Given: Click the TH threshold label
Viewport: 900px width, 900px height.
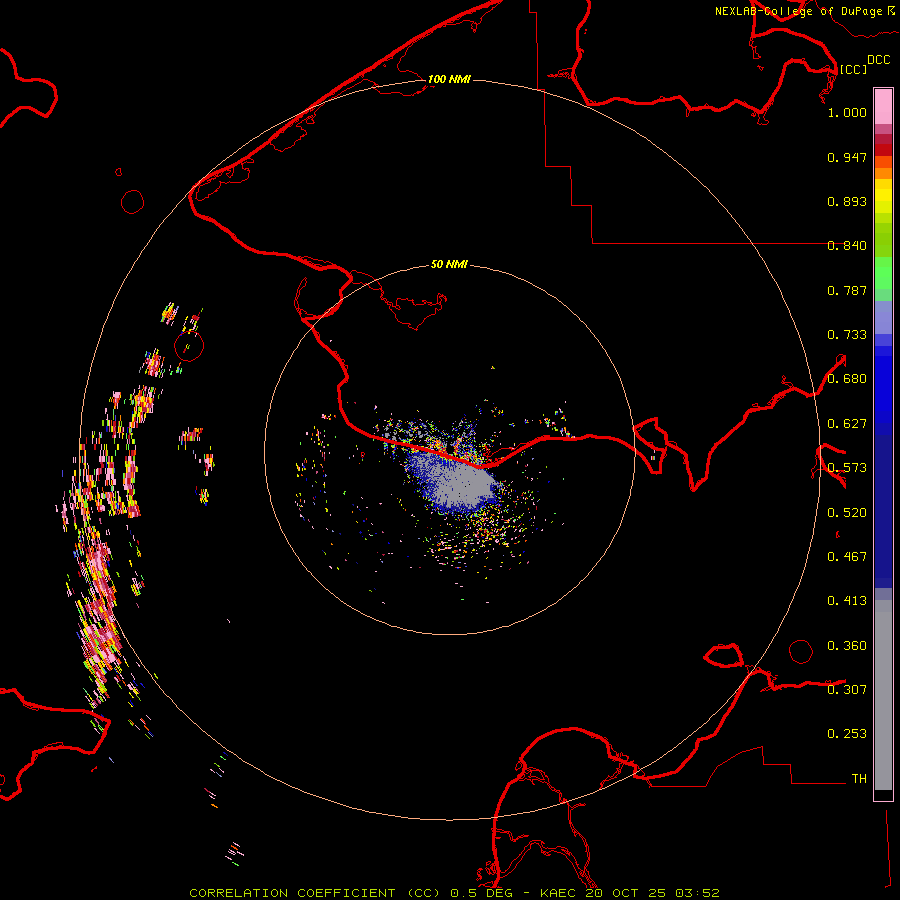Looking at the screenshot, I should (x=859, y=779).
